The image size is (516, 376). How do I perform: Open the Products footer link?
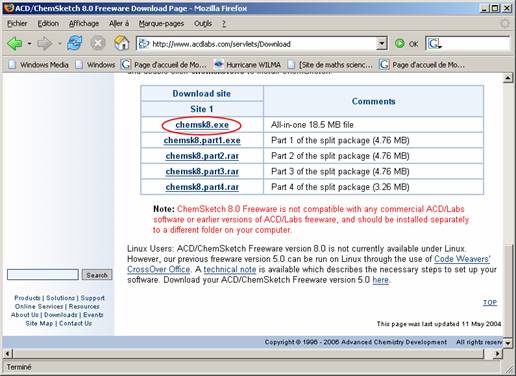[27, 298]
